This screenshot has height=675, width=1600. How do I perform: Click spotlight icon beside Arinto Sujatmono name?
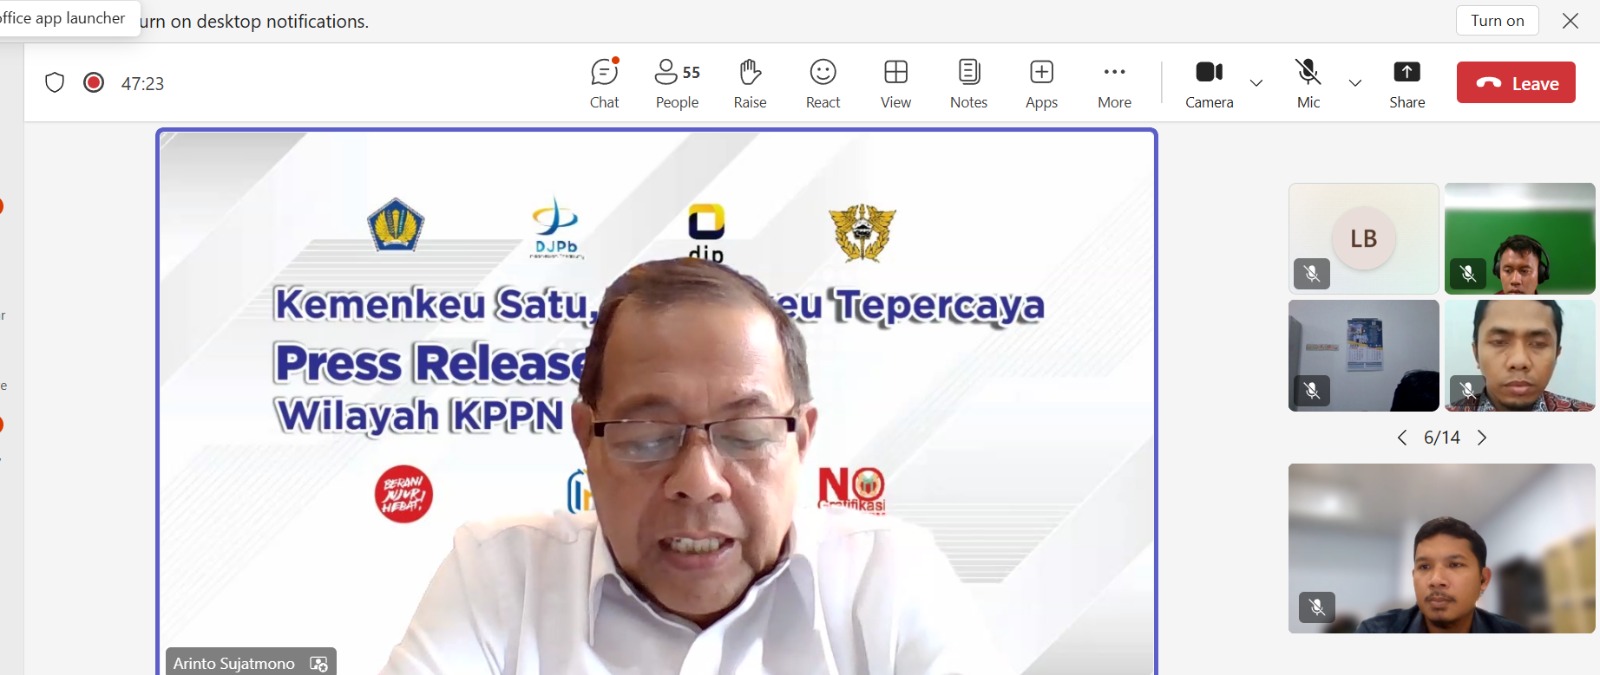coord(319,664)
